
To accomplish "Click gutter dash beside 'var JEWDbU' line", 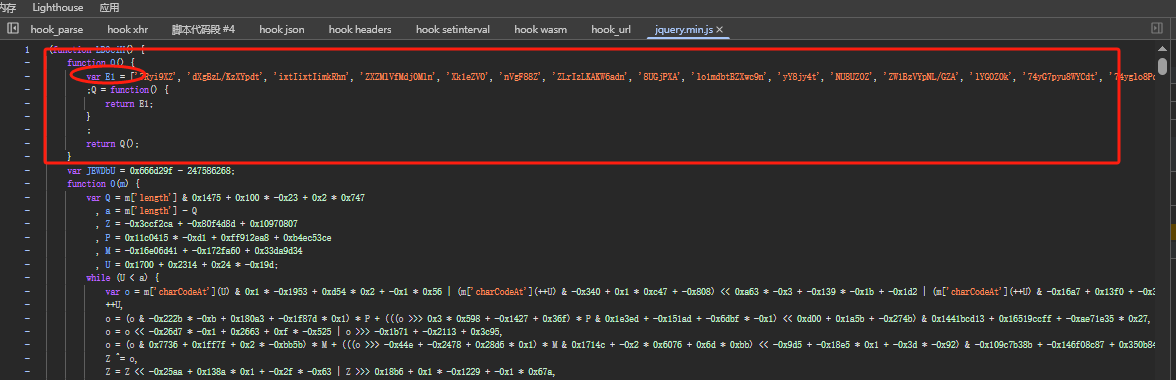I will 27,170.
